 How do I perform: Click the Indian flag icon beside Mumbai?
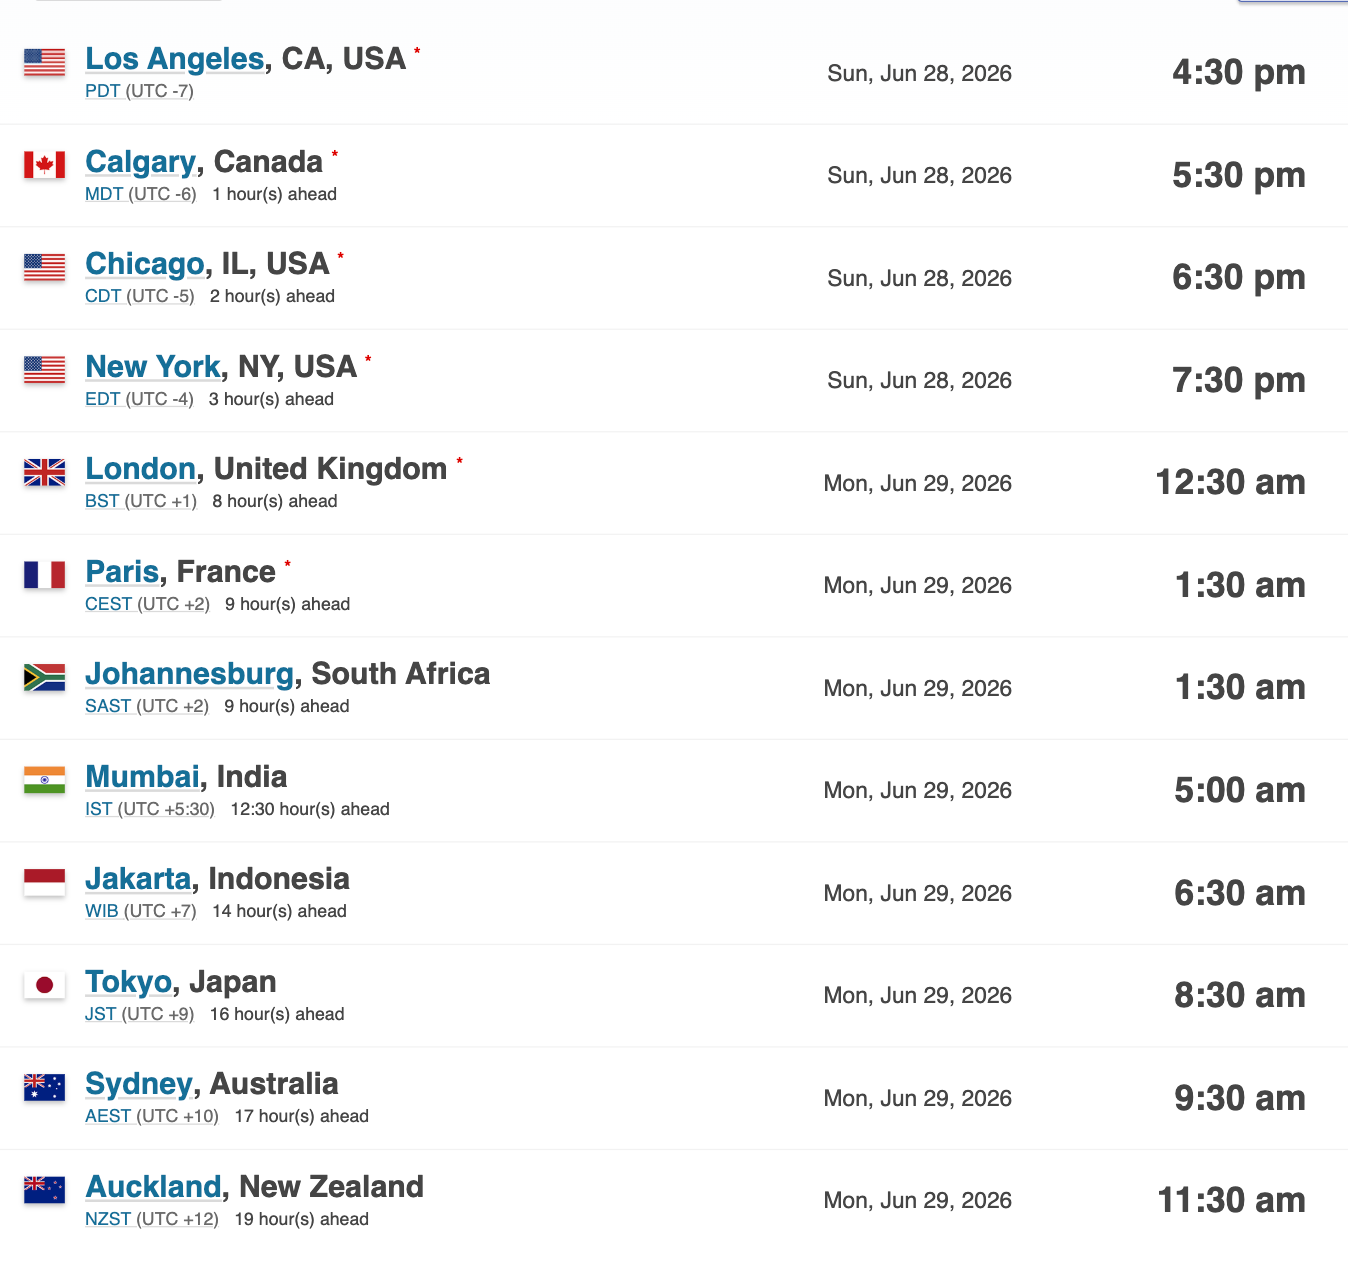point(44,780)
